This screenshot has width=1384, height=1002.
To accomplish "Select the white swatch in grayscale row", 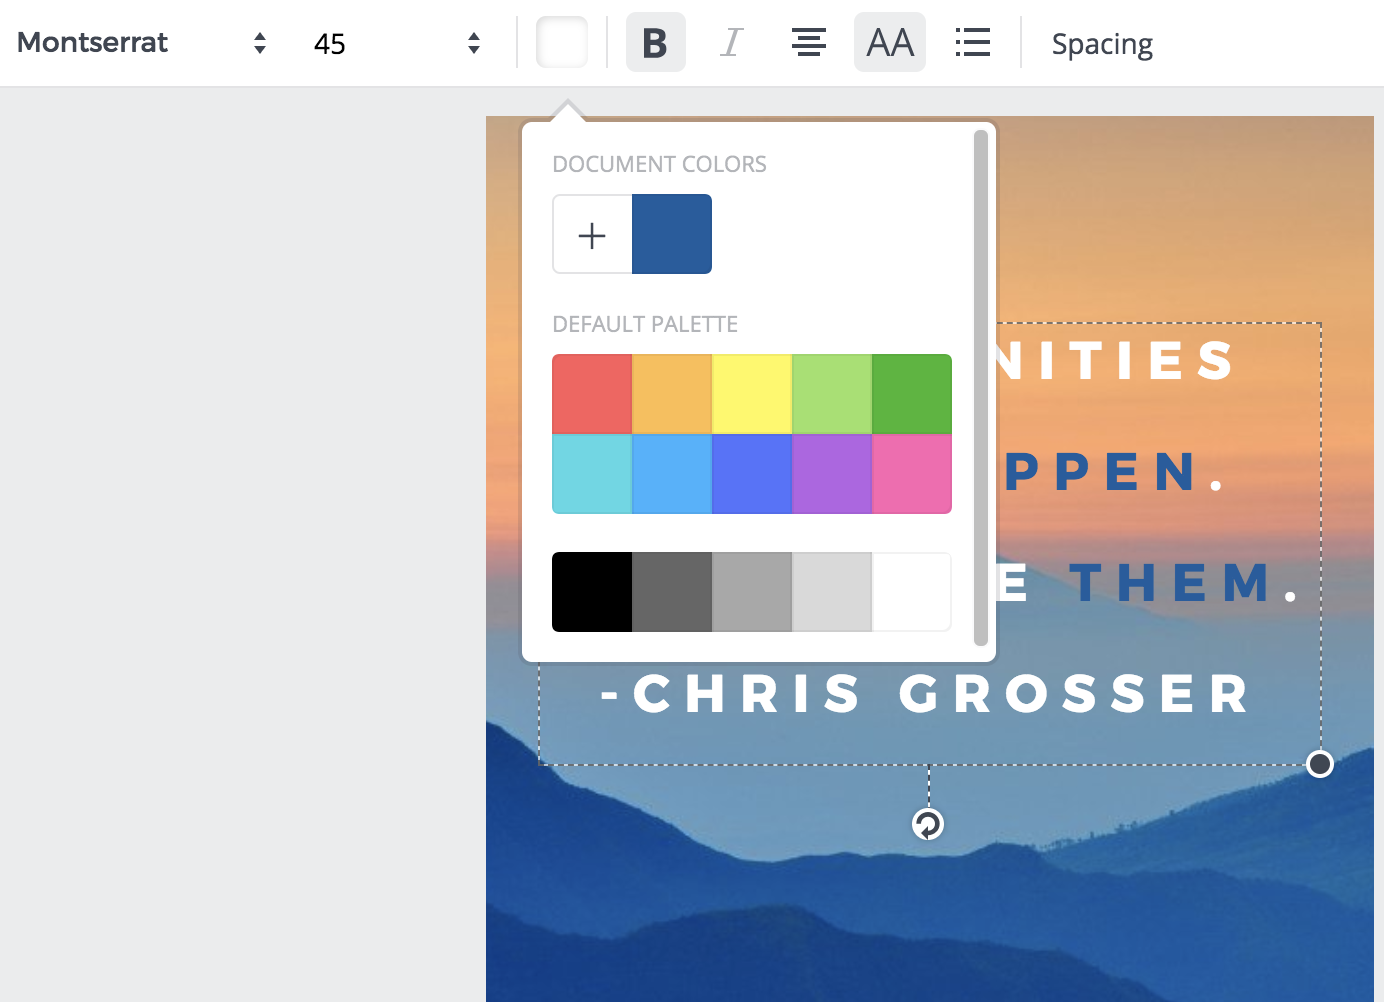I will [x=912, y=592].
